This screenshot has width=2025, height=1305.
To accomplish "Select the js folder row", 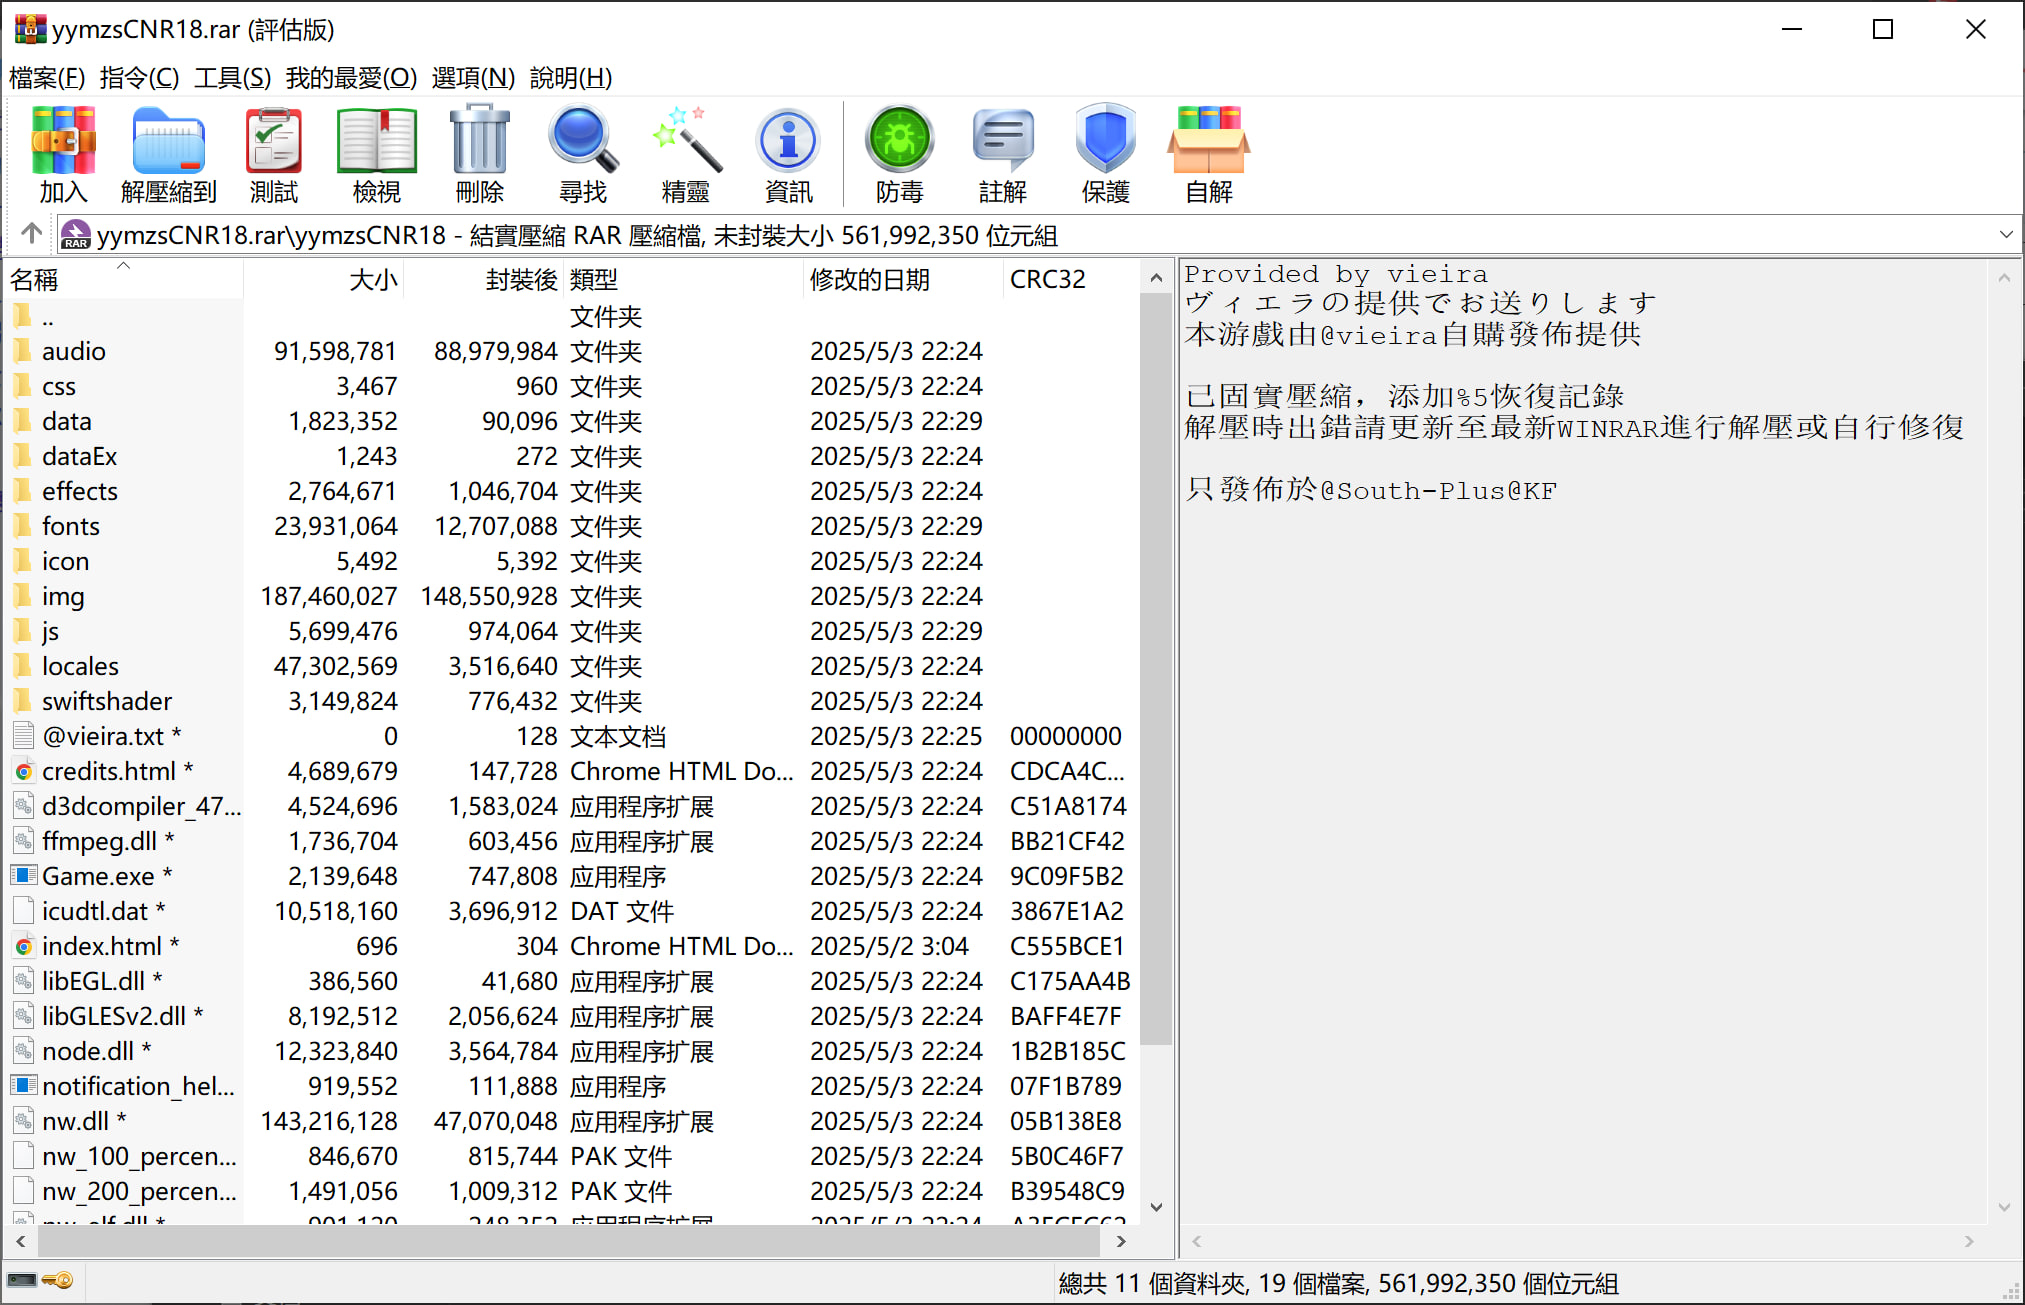I will [x=573, y=631].
